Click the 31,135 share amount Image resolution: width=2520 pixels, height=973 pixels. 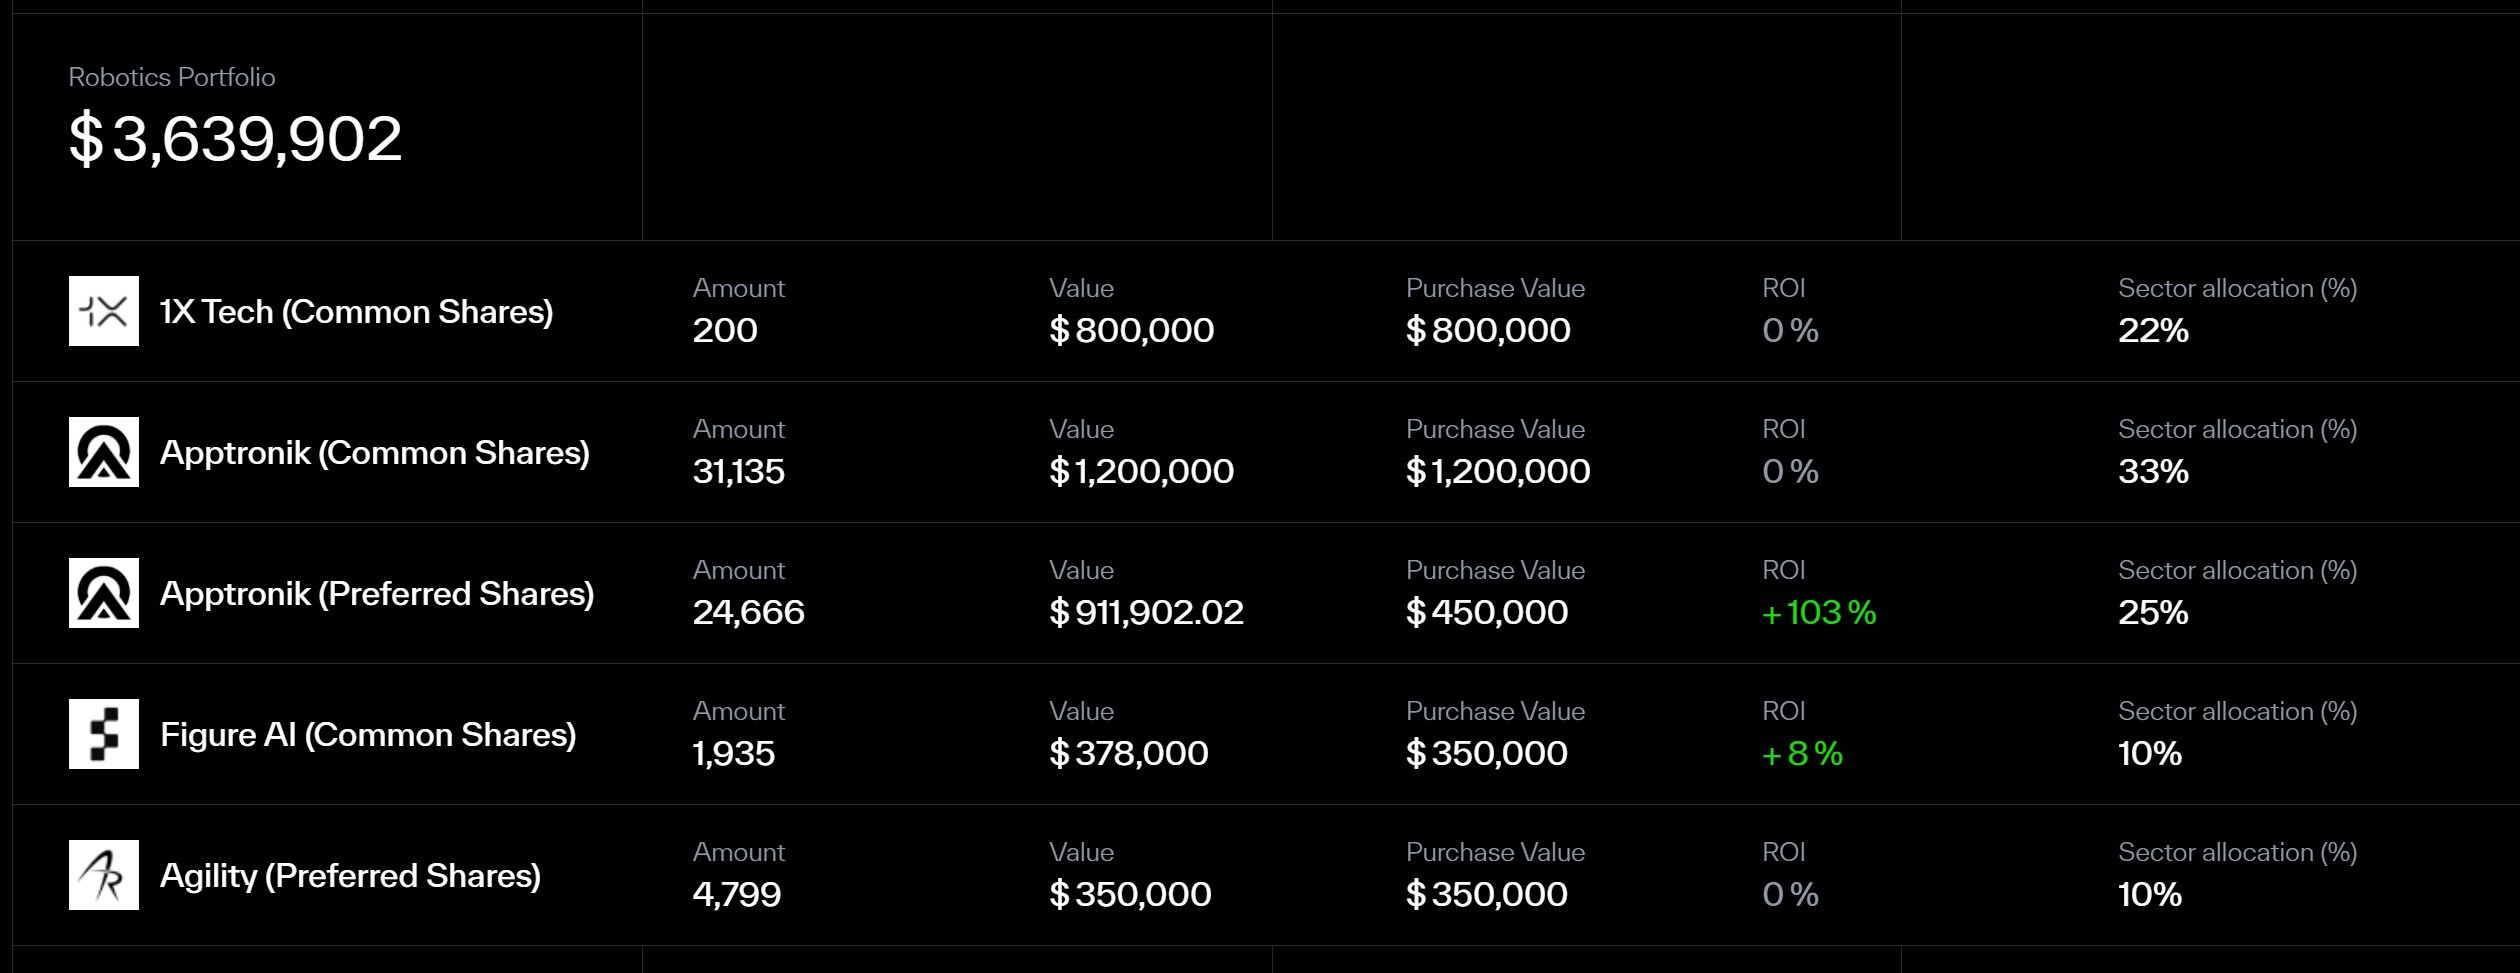739,471
